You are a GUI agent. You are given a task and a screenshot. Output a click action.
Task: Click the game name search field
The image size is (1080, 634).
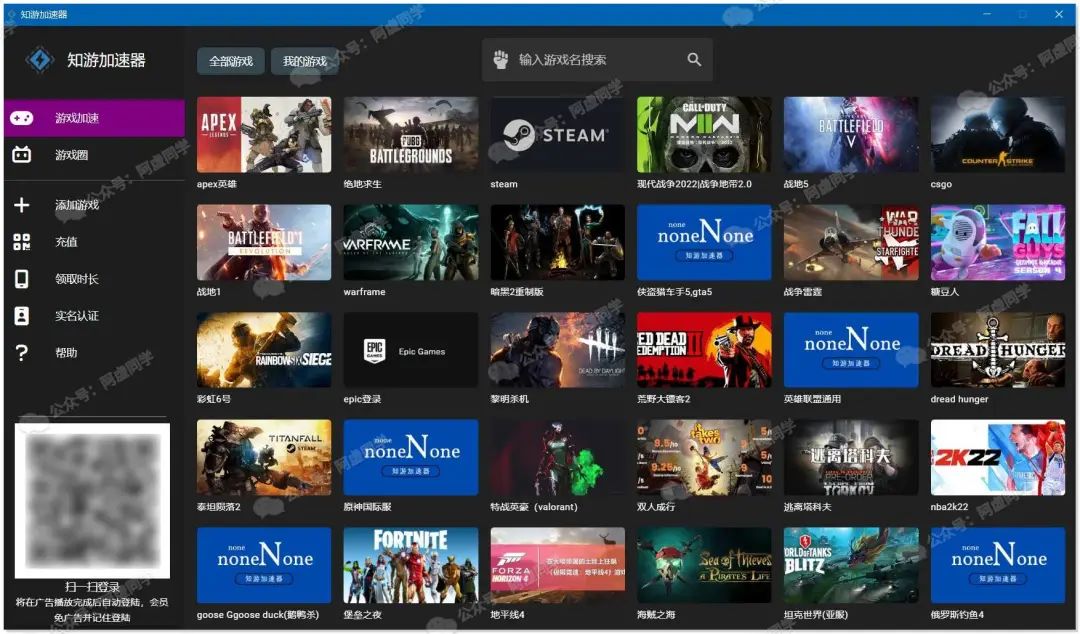pos(597,60)
